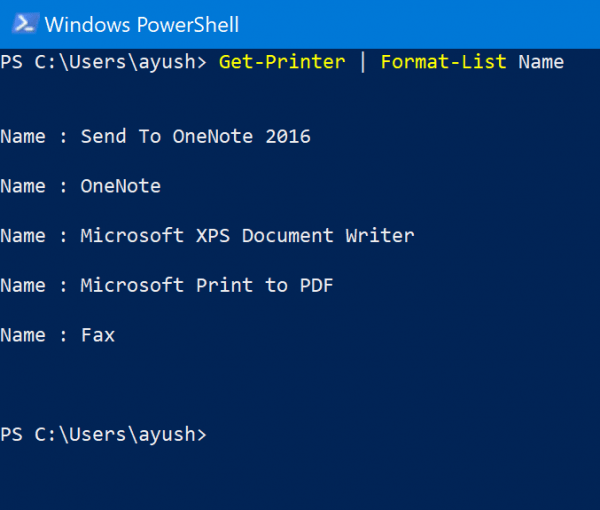
Task: Click the PowerShell icon in title bar
Action: 25,24
